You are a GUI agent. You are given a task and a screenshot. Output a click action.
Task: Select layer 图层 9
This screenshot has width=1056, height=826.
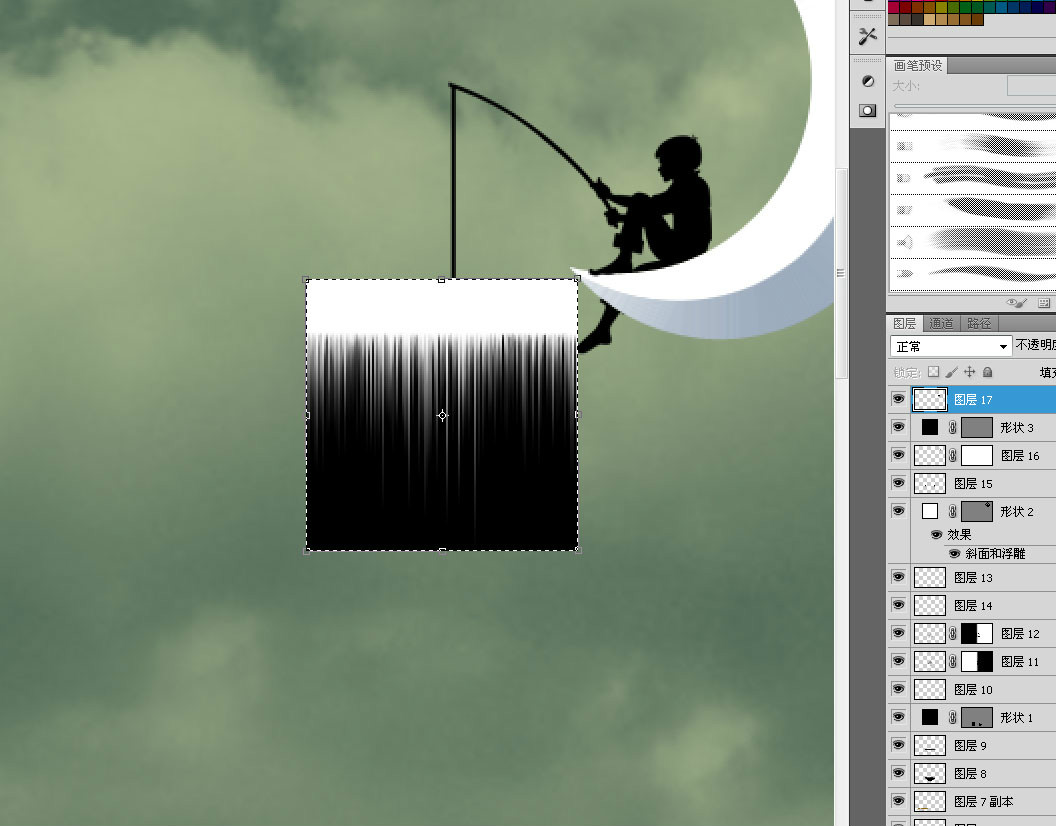(984, 745)
